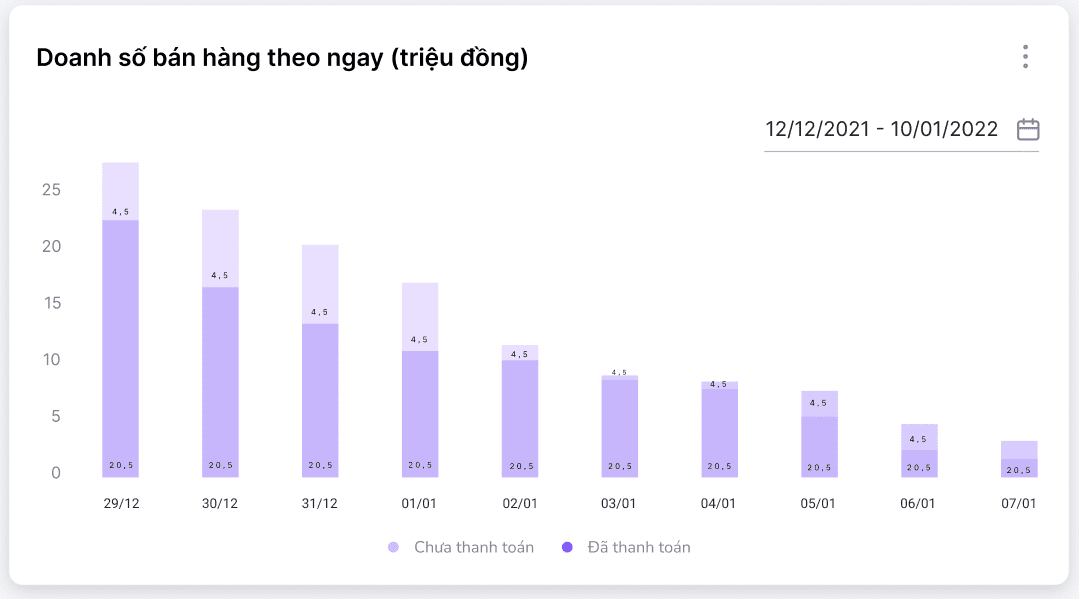Viewport: 1079px width, 599px height.
Task: Select the unpaid bar segment for 07/01
Action: click(1019, 449)
